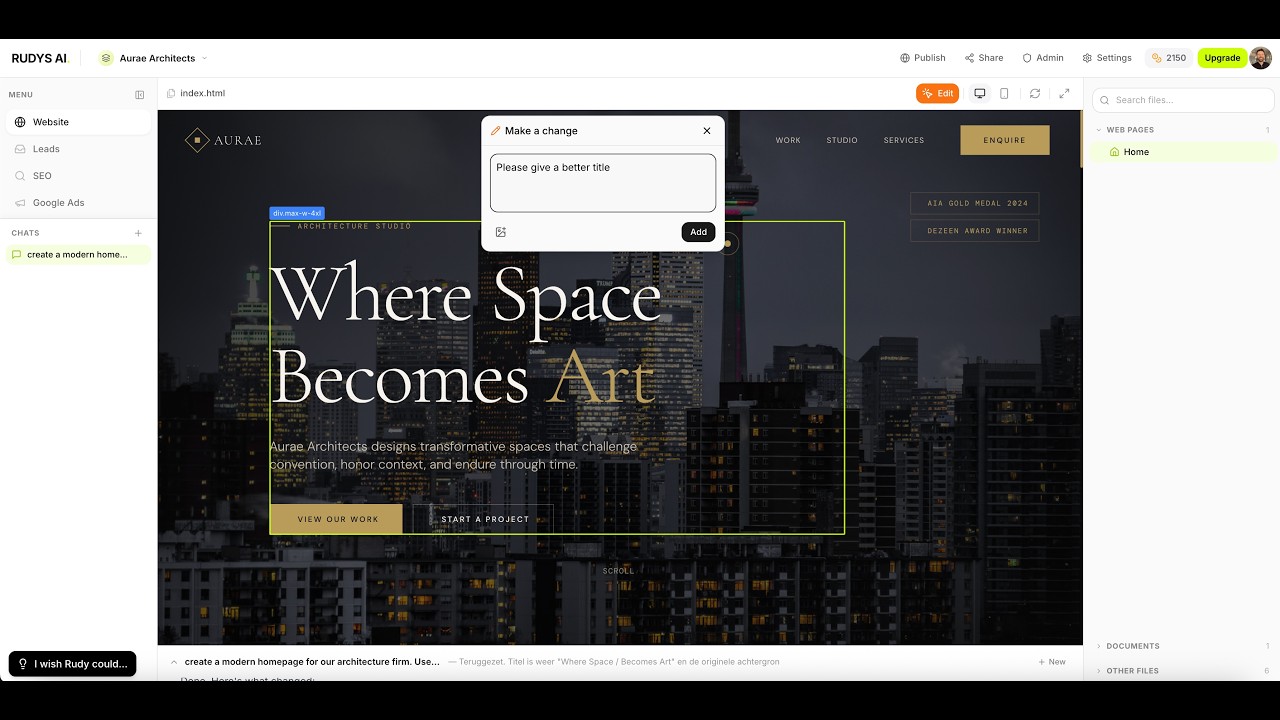The width and height of the screenshot is (1280, 720).
Task: Open the 'create a modern home...' chat
Action: (x=78, y=255)
